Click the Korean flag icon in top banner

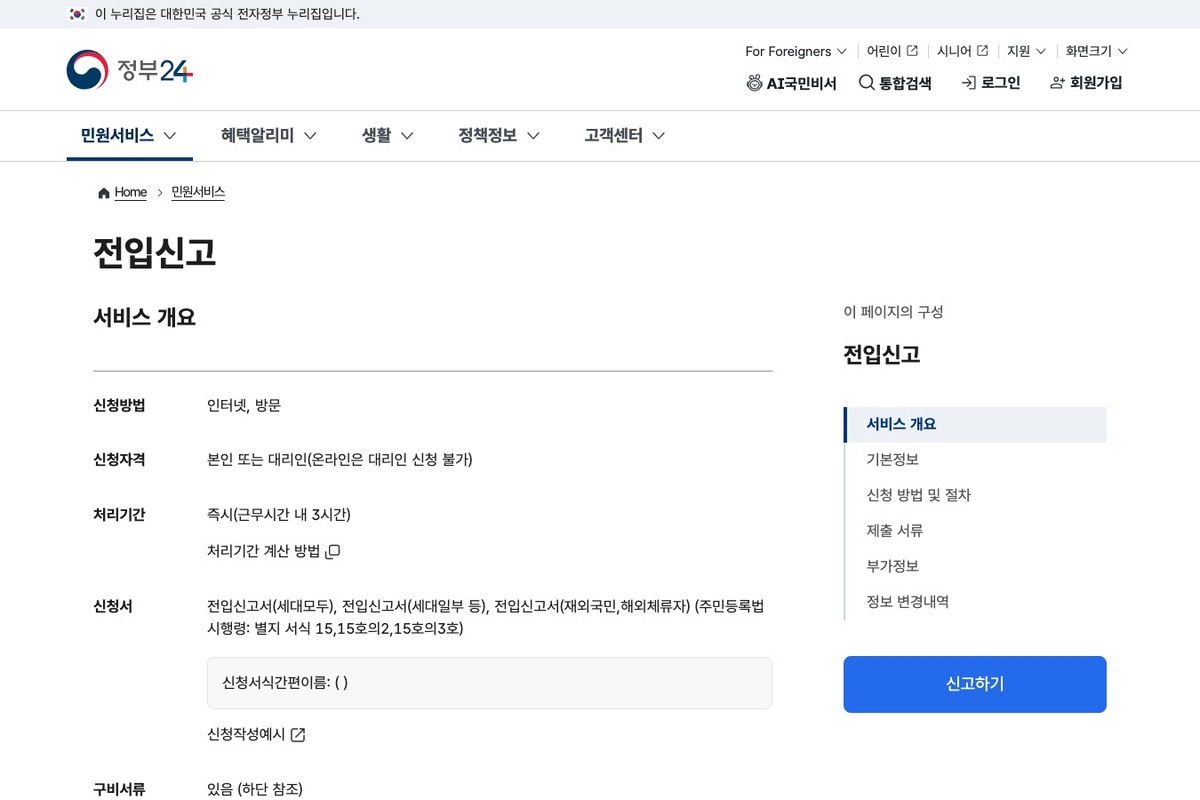(x=77, y=14)
